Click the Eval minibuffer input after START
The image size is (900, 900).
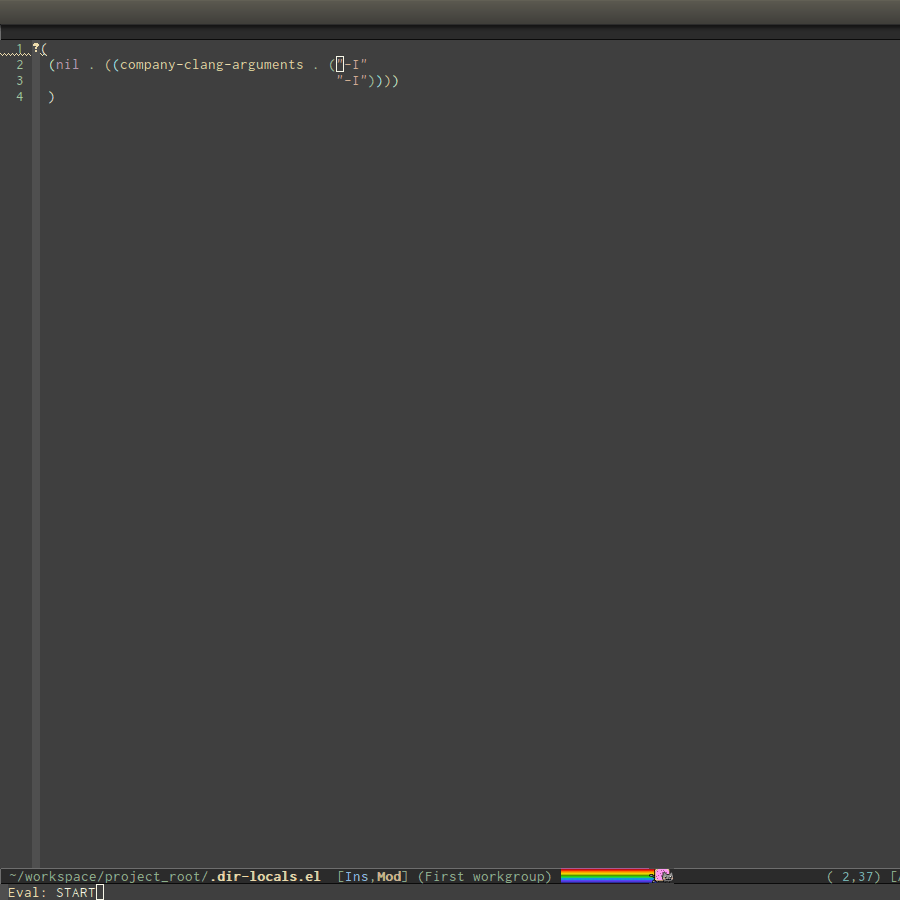(x=100, y=892)
